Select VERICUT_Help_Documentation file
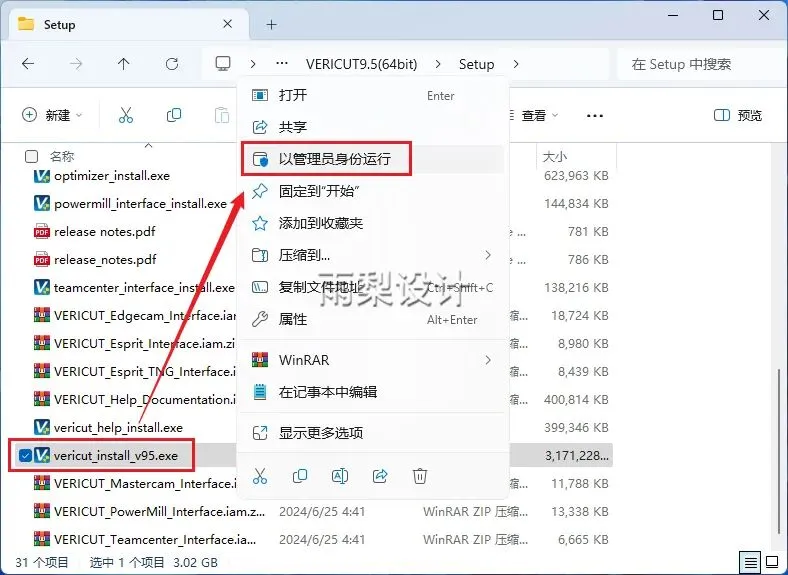788x575 pixels. [x=145, y=400]
